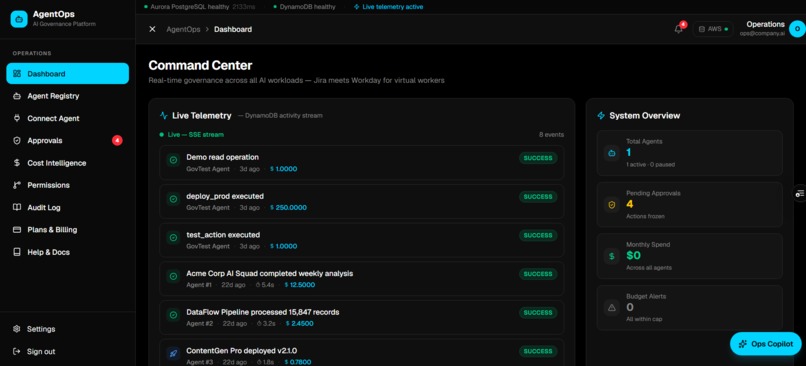The image size is (806, 366).
Task: Open the test_action executed event
Action: point(362,240)
